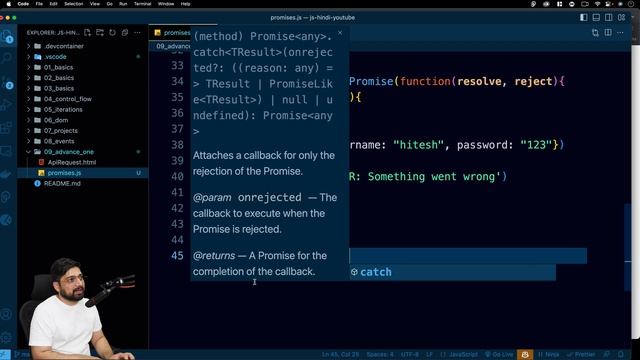The height and width of the screenshot is (360, 640).
Task: Open the Code menu
Action: [23, 4]
